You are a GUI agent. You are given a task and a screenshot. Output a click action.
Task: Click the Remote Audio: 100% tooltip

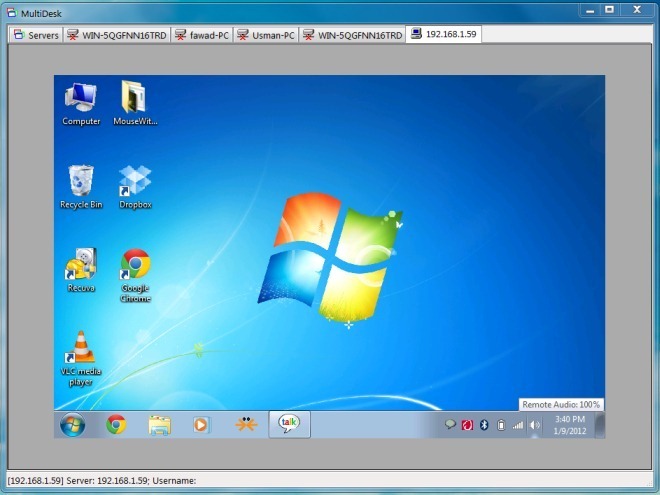click(x=561, y=405)
